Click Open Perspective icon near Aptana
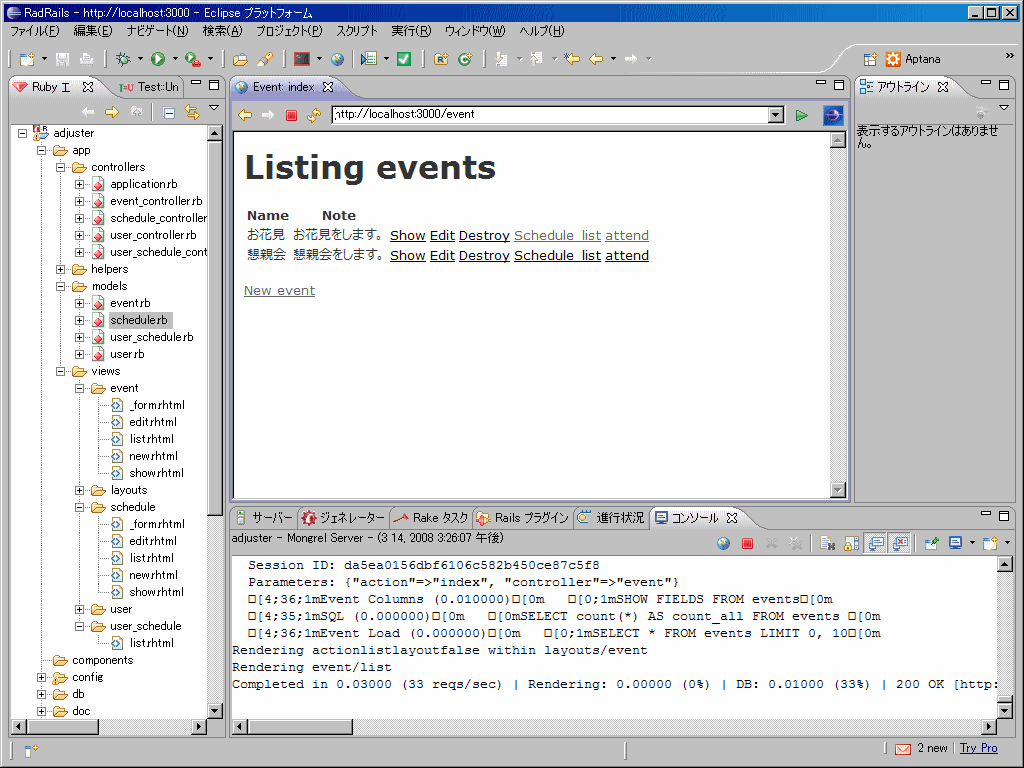Viewport: 1024px width, 768px height. 870,59
